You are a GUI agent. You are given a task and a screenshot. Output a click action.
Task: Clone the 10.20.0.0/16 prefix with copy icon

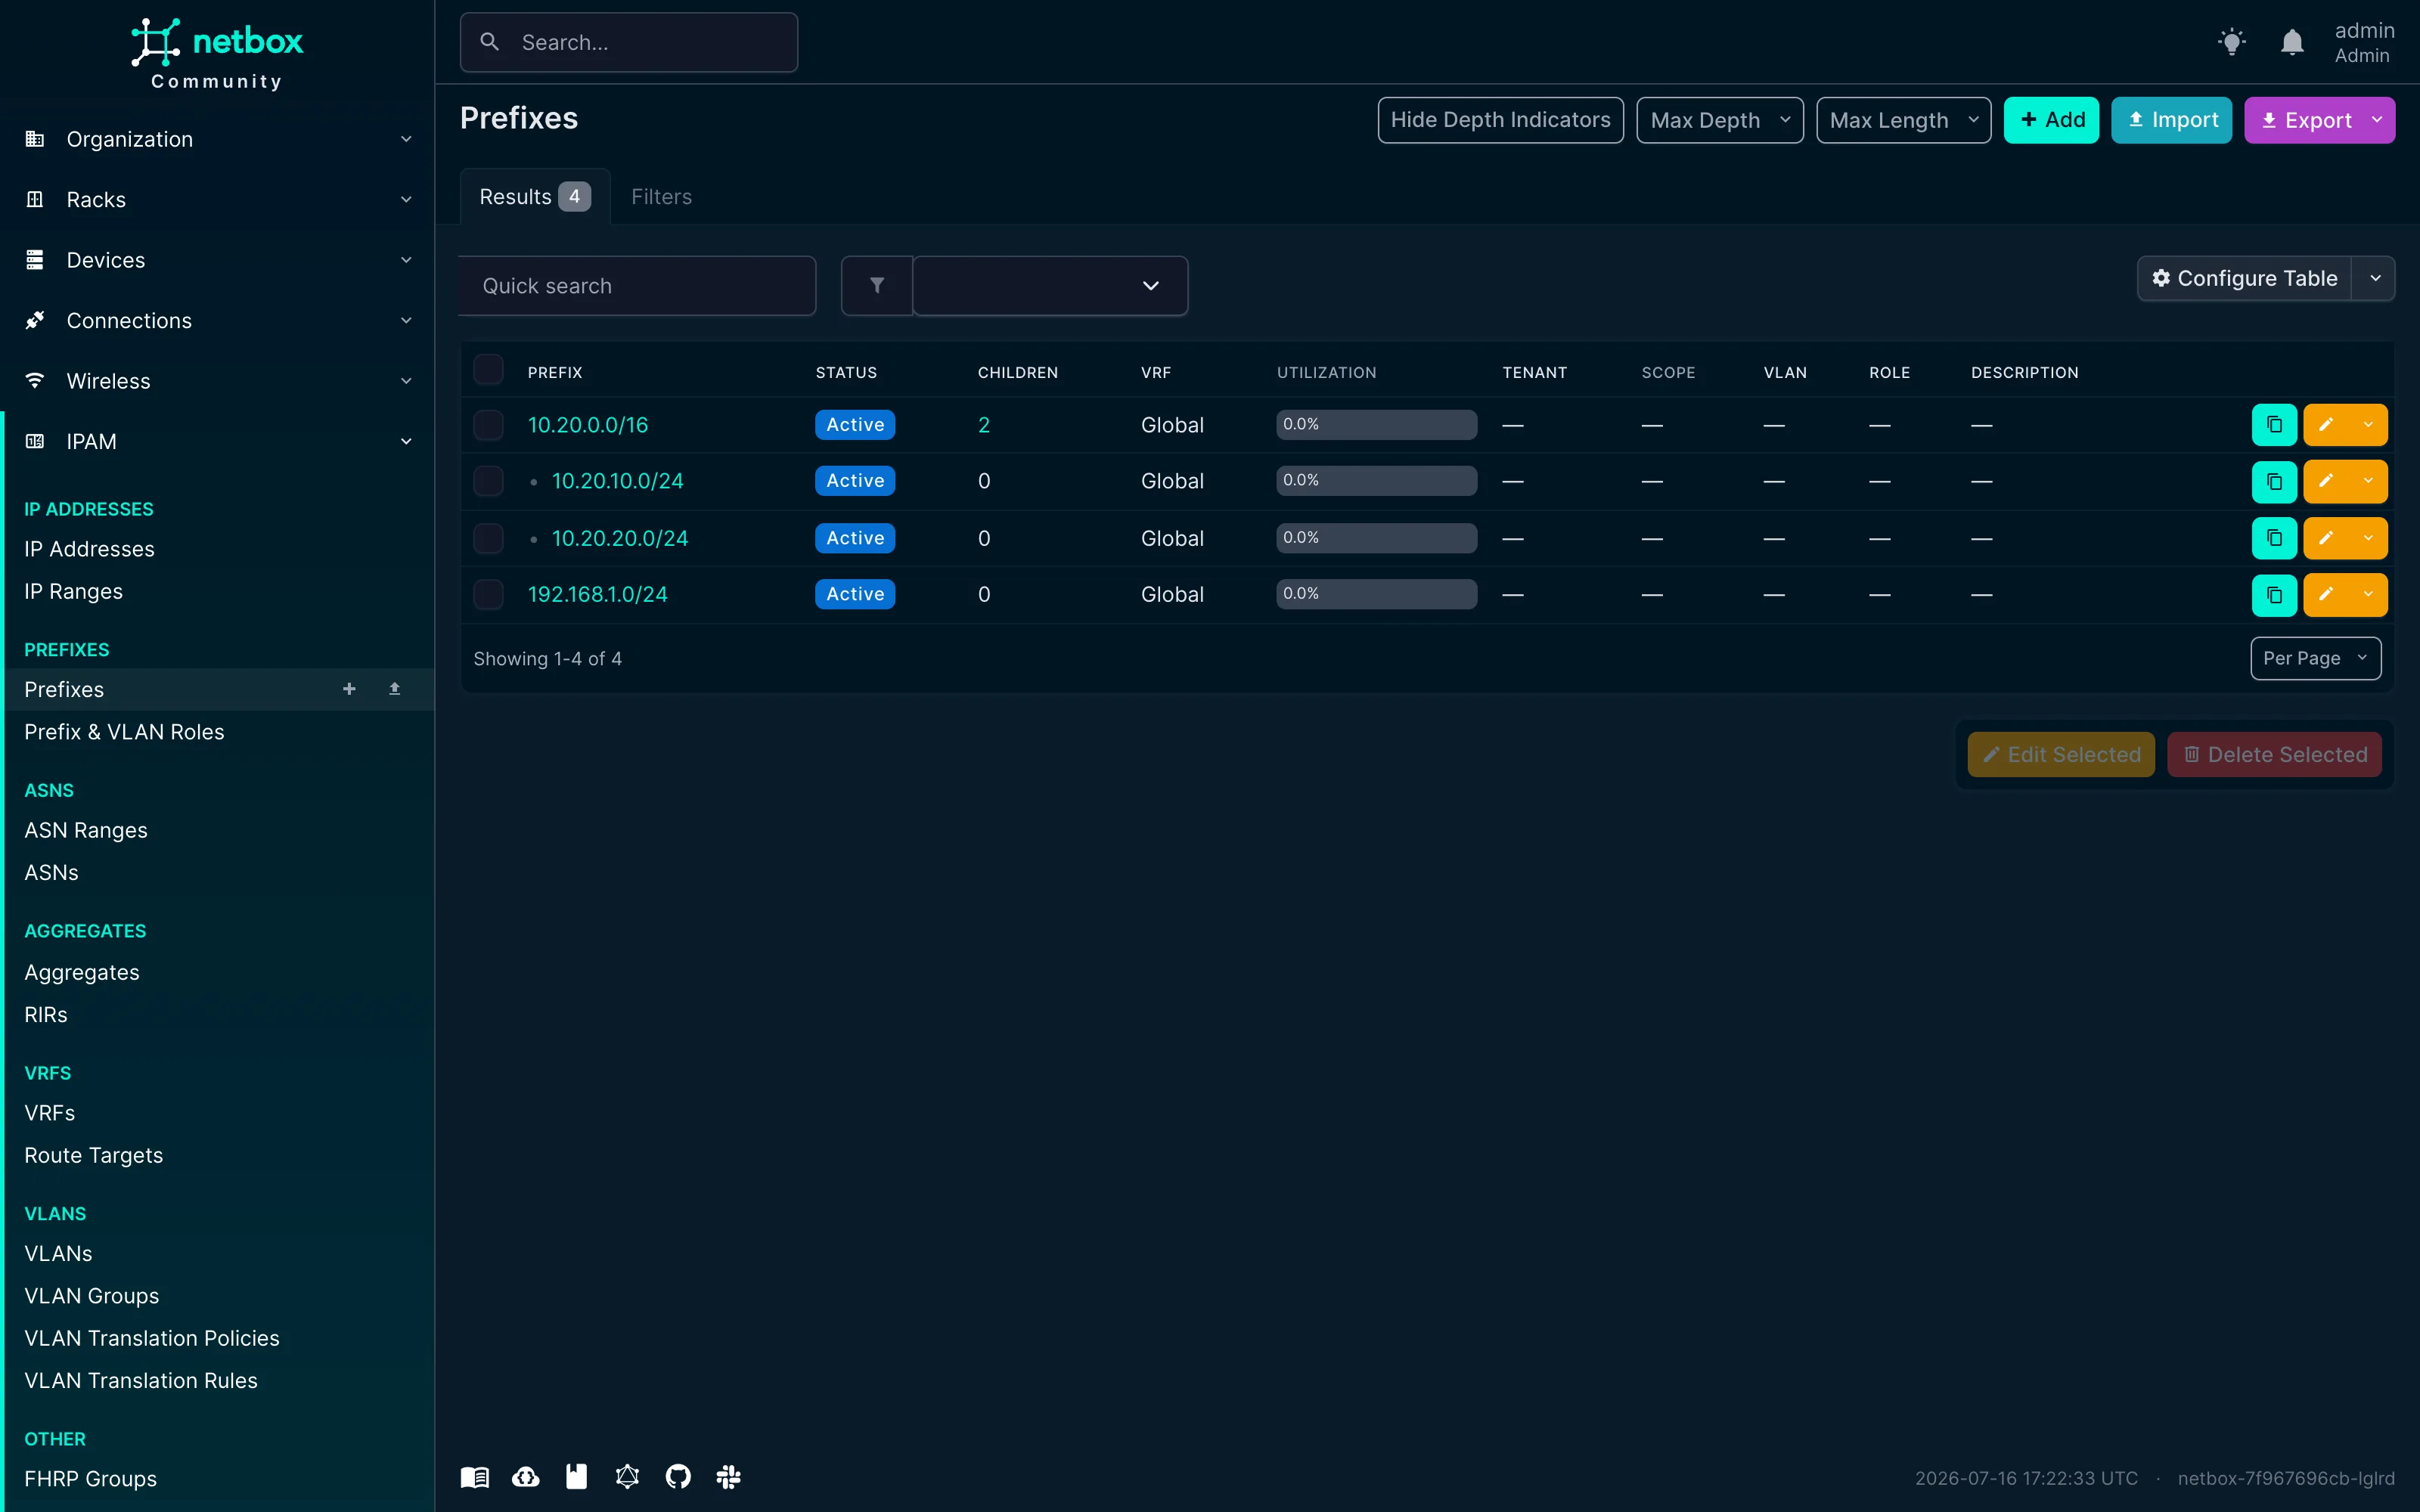[x=2274, y=425]
